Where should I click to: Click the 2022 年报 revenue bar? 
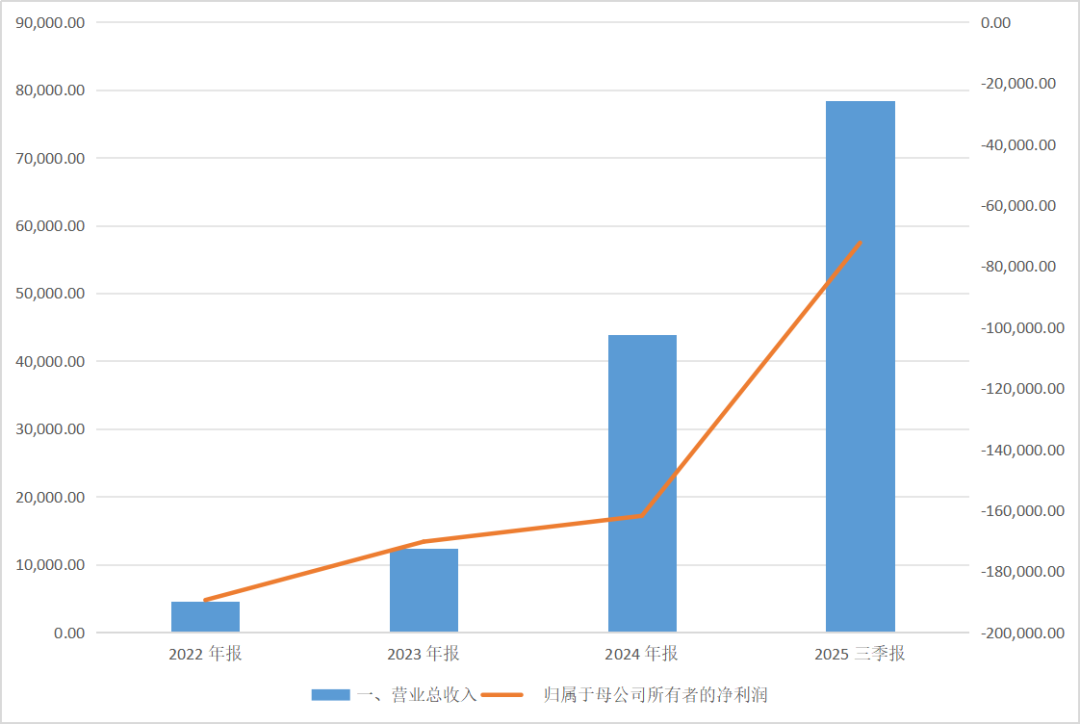pyautogui.click(x=205, y=617)
